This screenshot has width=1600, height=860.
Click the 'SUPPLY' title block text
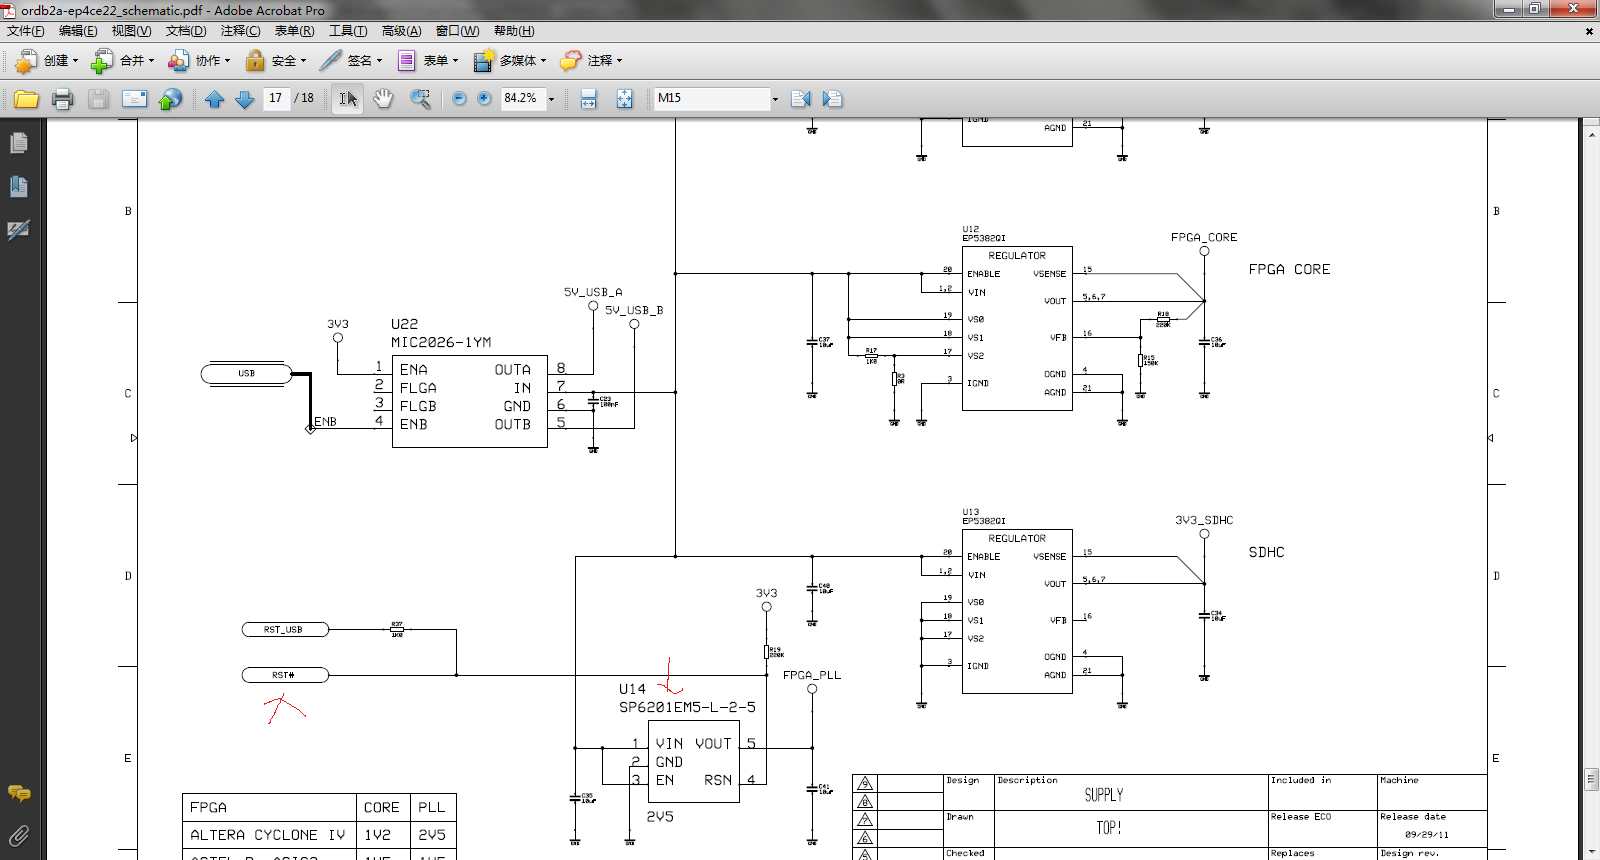click(1104, 795)
